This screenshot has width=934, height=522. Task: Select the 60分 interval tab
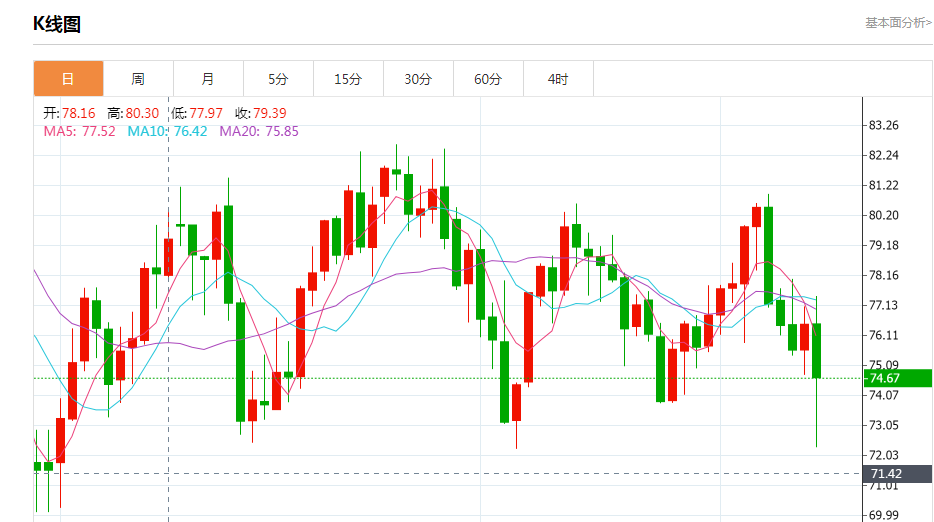[x=488, y=79]
